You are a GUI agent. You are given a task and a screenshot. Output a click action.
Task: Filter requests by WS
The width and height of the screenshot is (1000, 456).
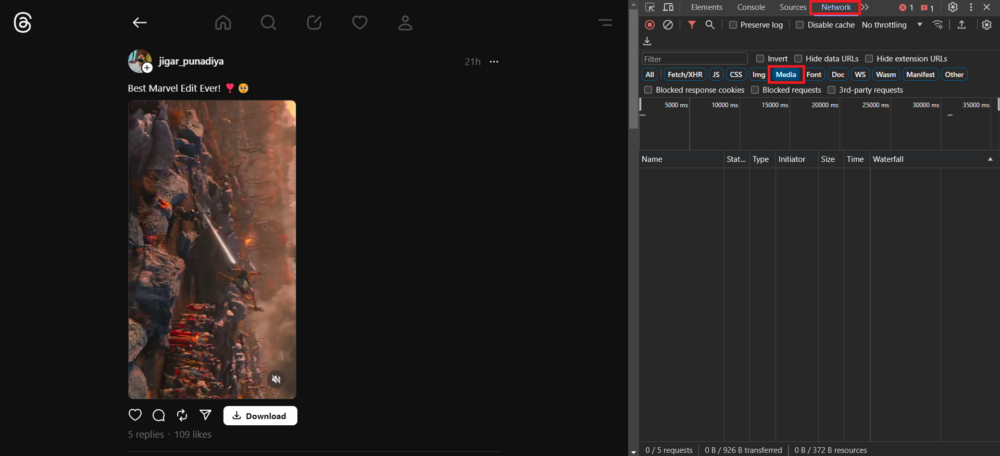point(860,75)
